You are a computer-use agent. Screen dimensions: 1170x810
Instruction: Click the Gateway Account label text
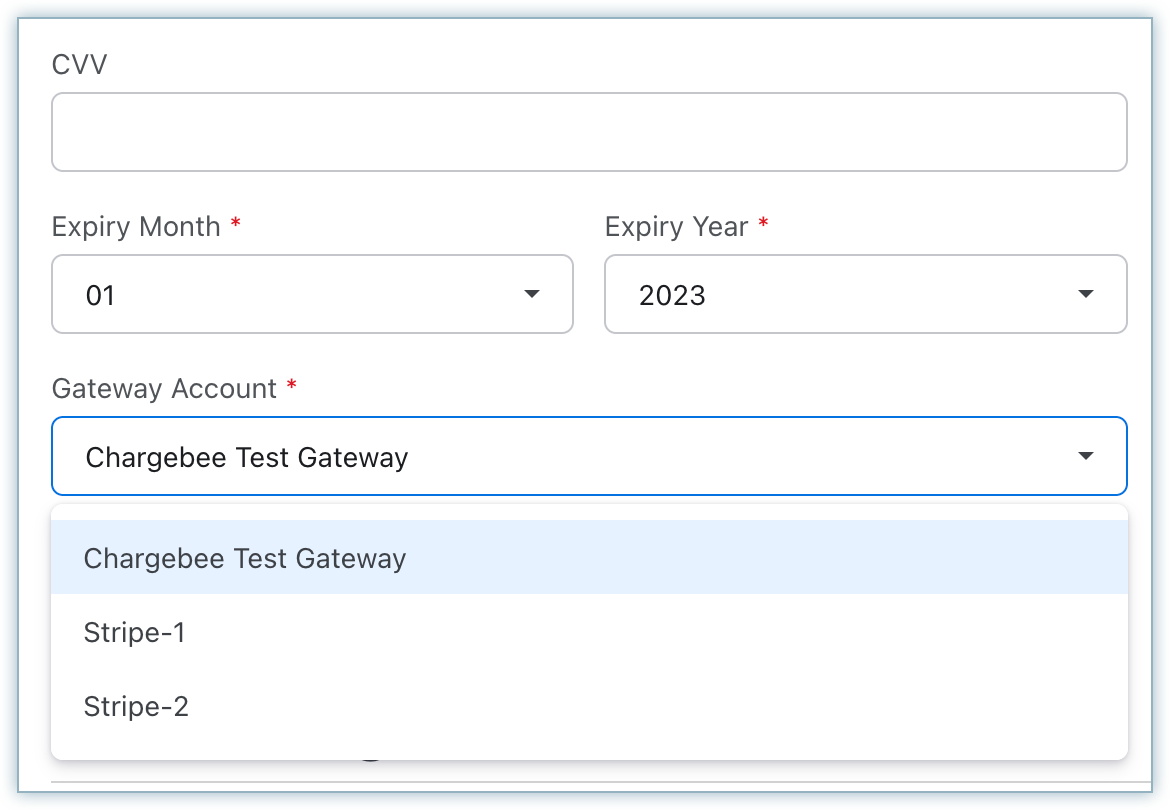(164, 389)
